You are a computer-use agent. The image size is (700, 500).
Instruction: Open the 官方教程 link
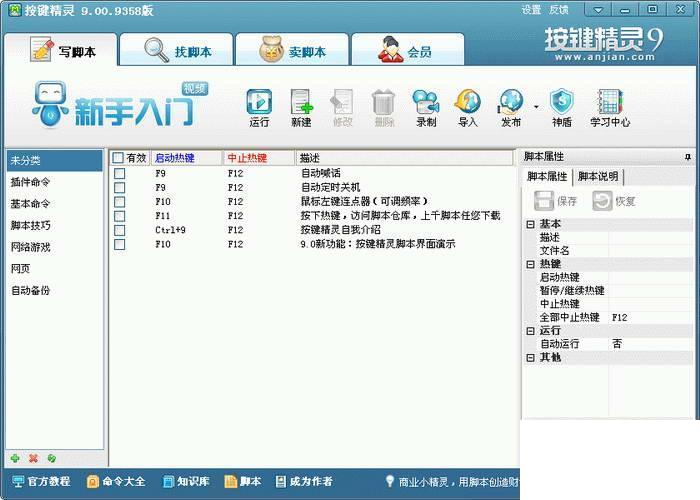(x=41, y=481)
